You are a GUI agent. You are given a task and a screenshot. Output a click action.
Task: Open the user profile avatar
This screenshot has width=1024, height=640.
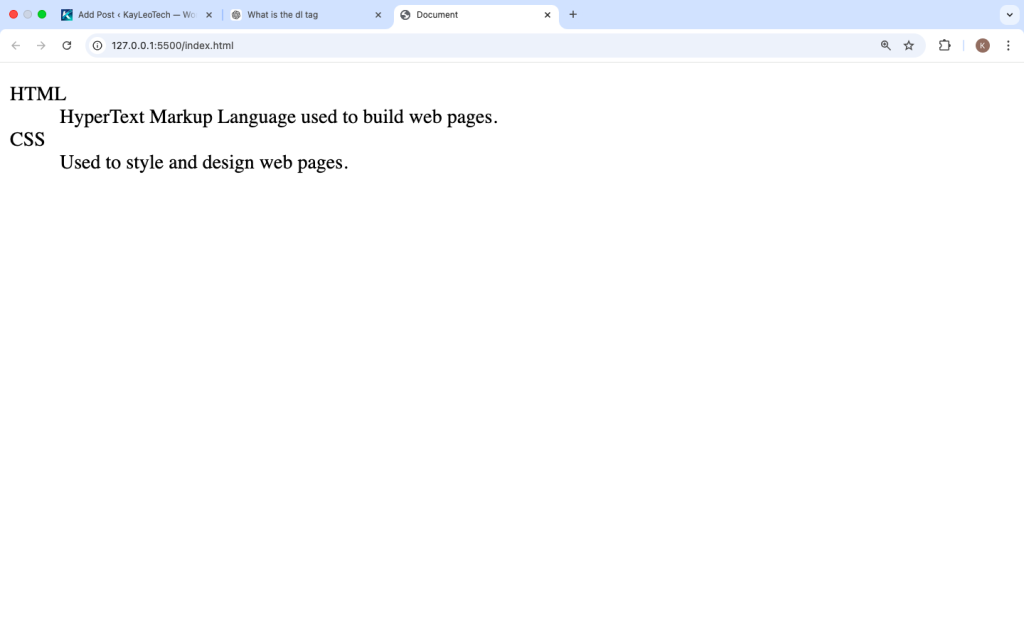pyautogui.click(x=982, y=45)
